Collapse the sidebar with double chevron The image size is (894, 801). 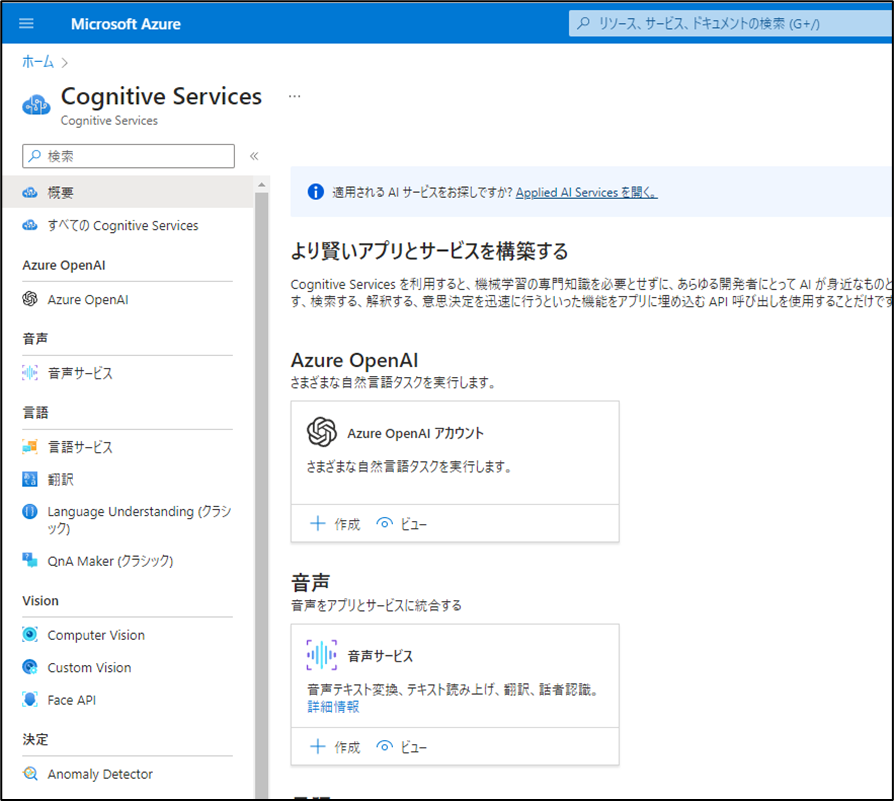pyautogui.click(x=254, y=156)
